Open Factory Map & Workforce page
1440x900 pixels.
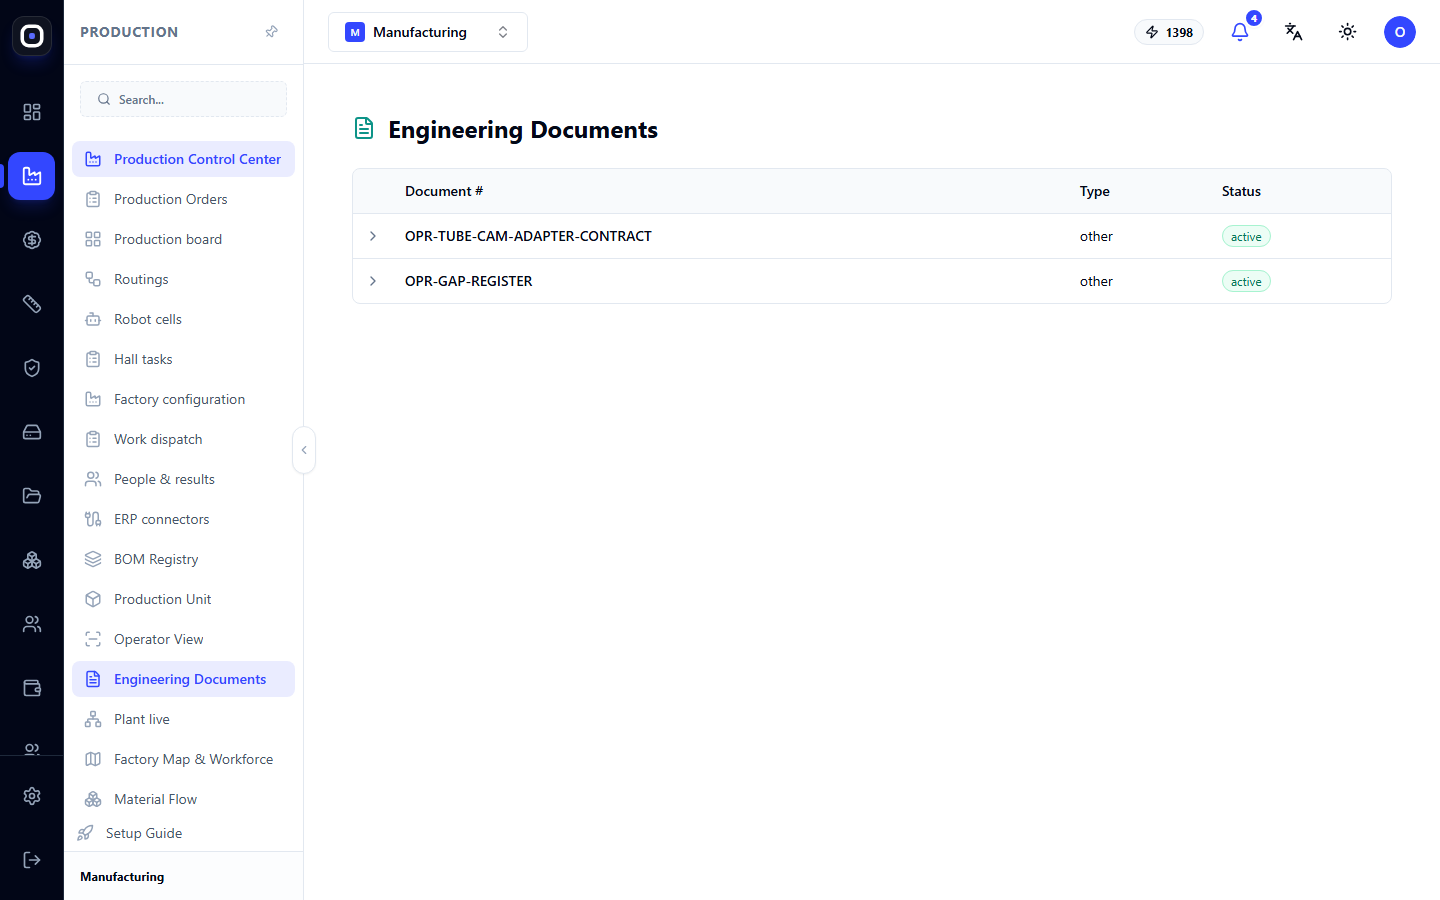[x=183, y=759]
